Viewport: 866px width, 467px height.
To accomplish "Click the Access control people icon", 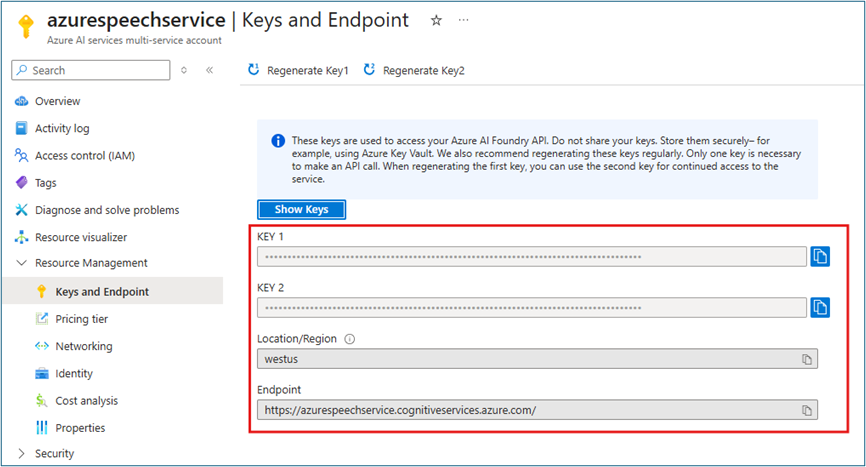I will (x=21, y=156).
